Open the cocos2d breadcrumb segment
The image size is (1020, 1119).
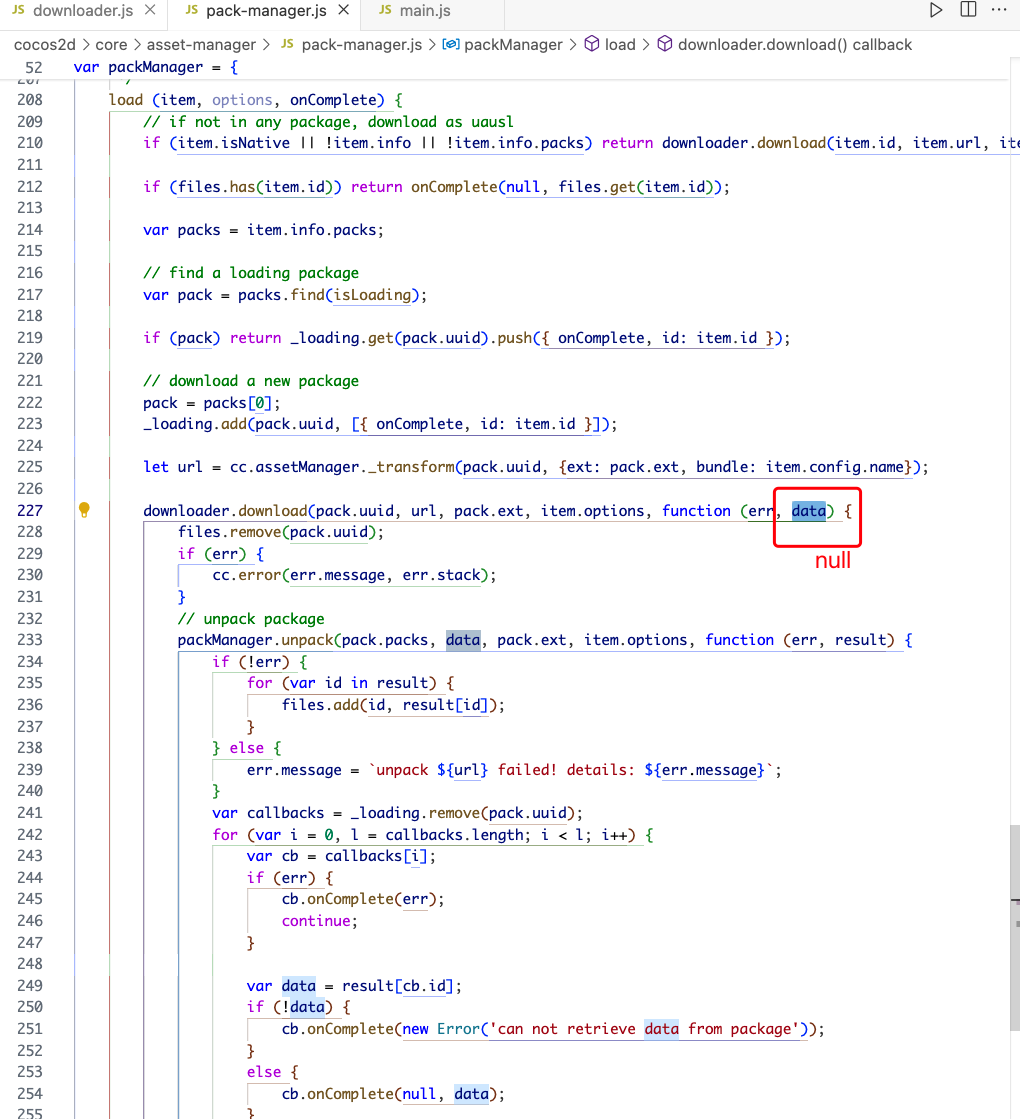pos(44,44)
